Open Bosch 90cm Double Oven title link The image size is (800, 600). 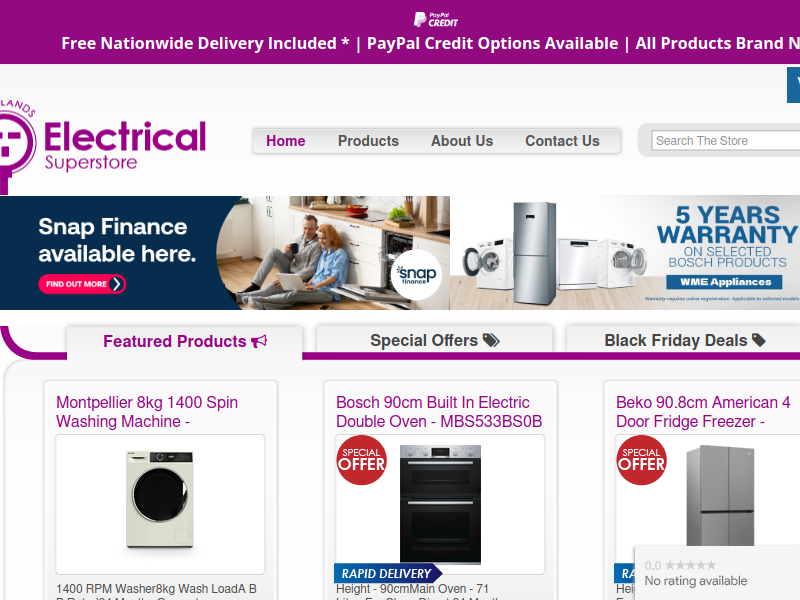(x=439, y=412)
